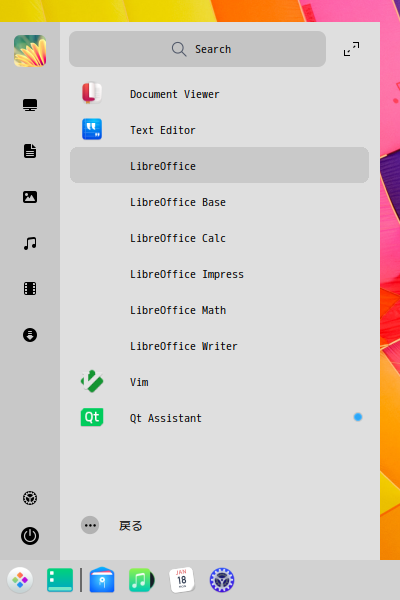Viewport: 400px width, 600px height.
Task: Click the three-dots back icon
Action: coord(90,525)
